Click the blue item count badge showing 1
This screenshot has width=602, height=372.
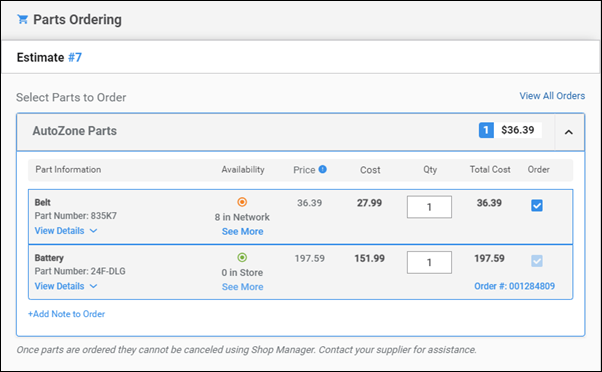point(486,130)
